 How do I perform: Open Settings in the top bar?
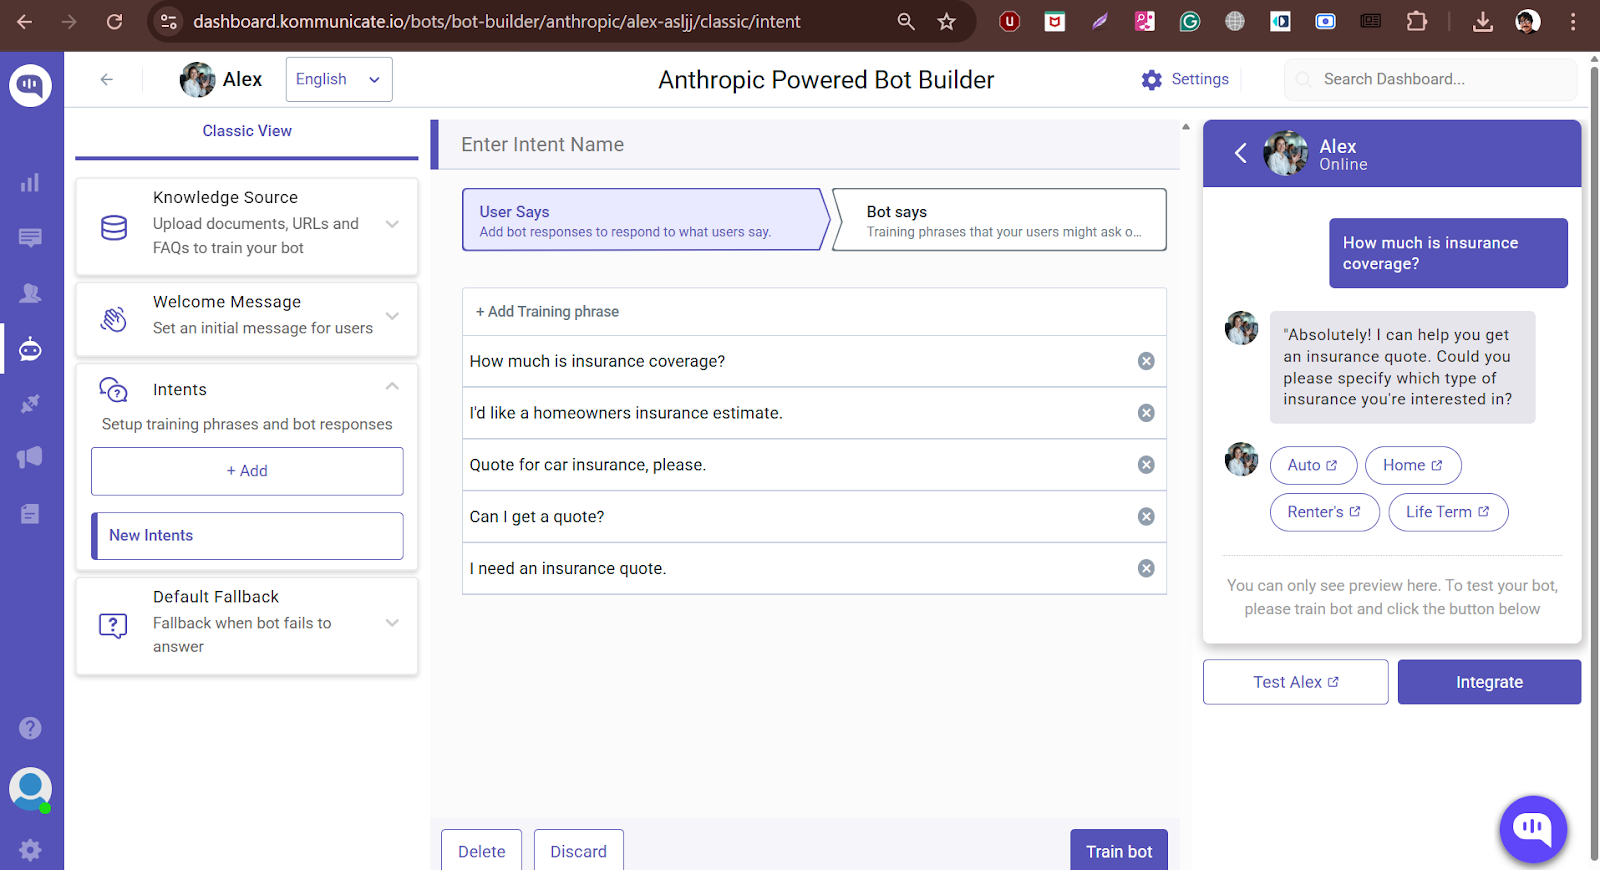pos(1185,79)
